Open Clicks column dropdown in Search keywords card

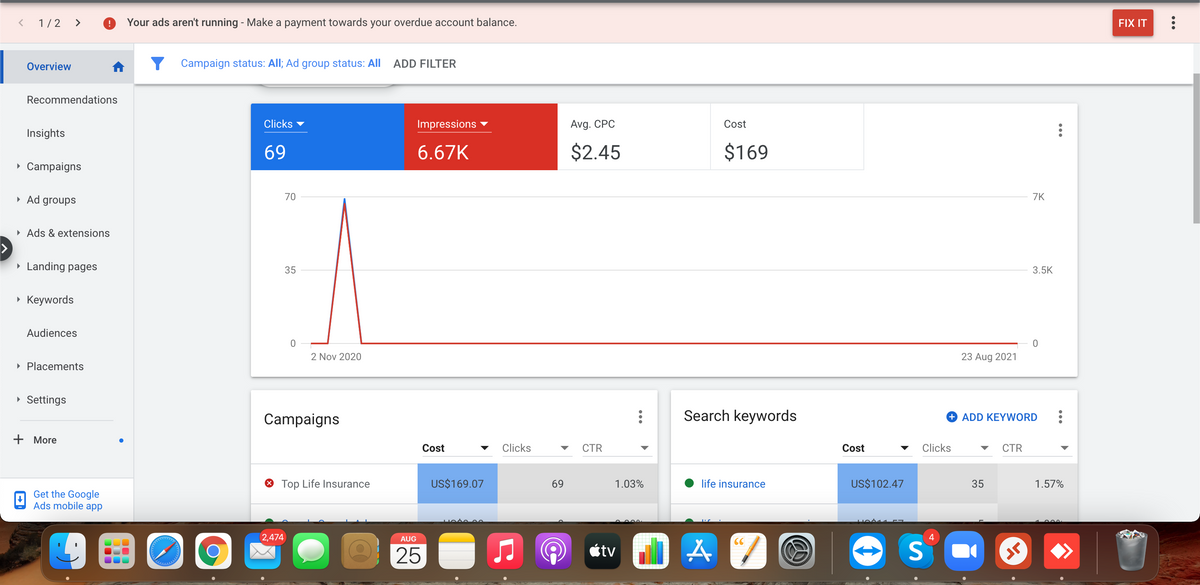click(x=985, y=448)
